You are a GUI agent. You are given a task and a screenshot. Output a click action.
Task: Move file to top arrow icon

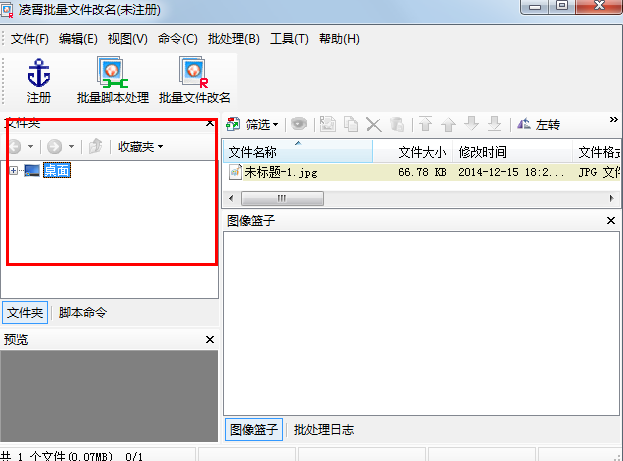tap(425, 124)
